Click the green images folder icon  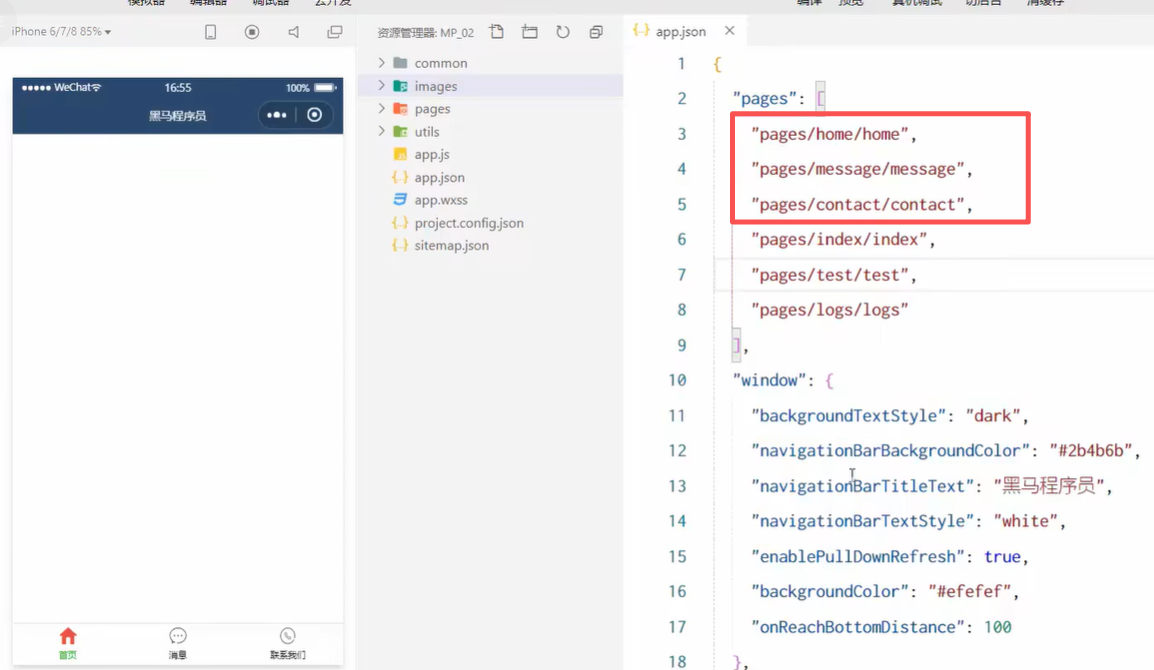click(x=400, y=86)
